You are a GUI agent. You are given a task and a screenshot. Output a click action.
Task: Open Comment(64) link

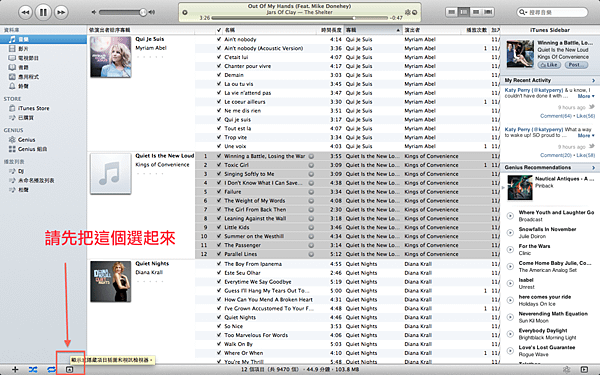click(556, 116)
